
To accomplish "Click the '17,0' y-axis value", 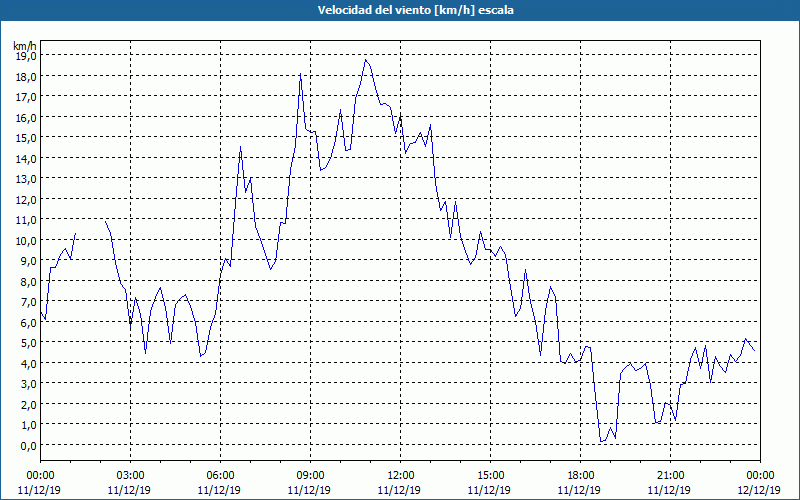I will pos(26,97).
